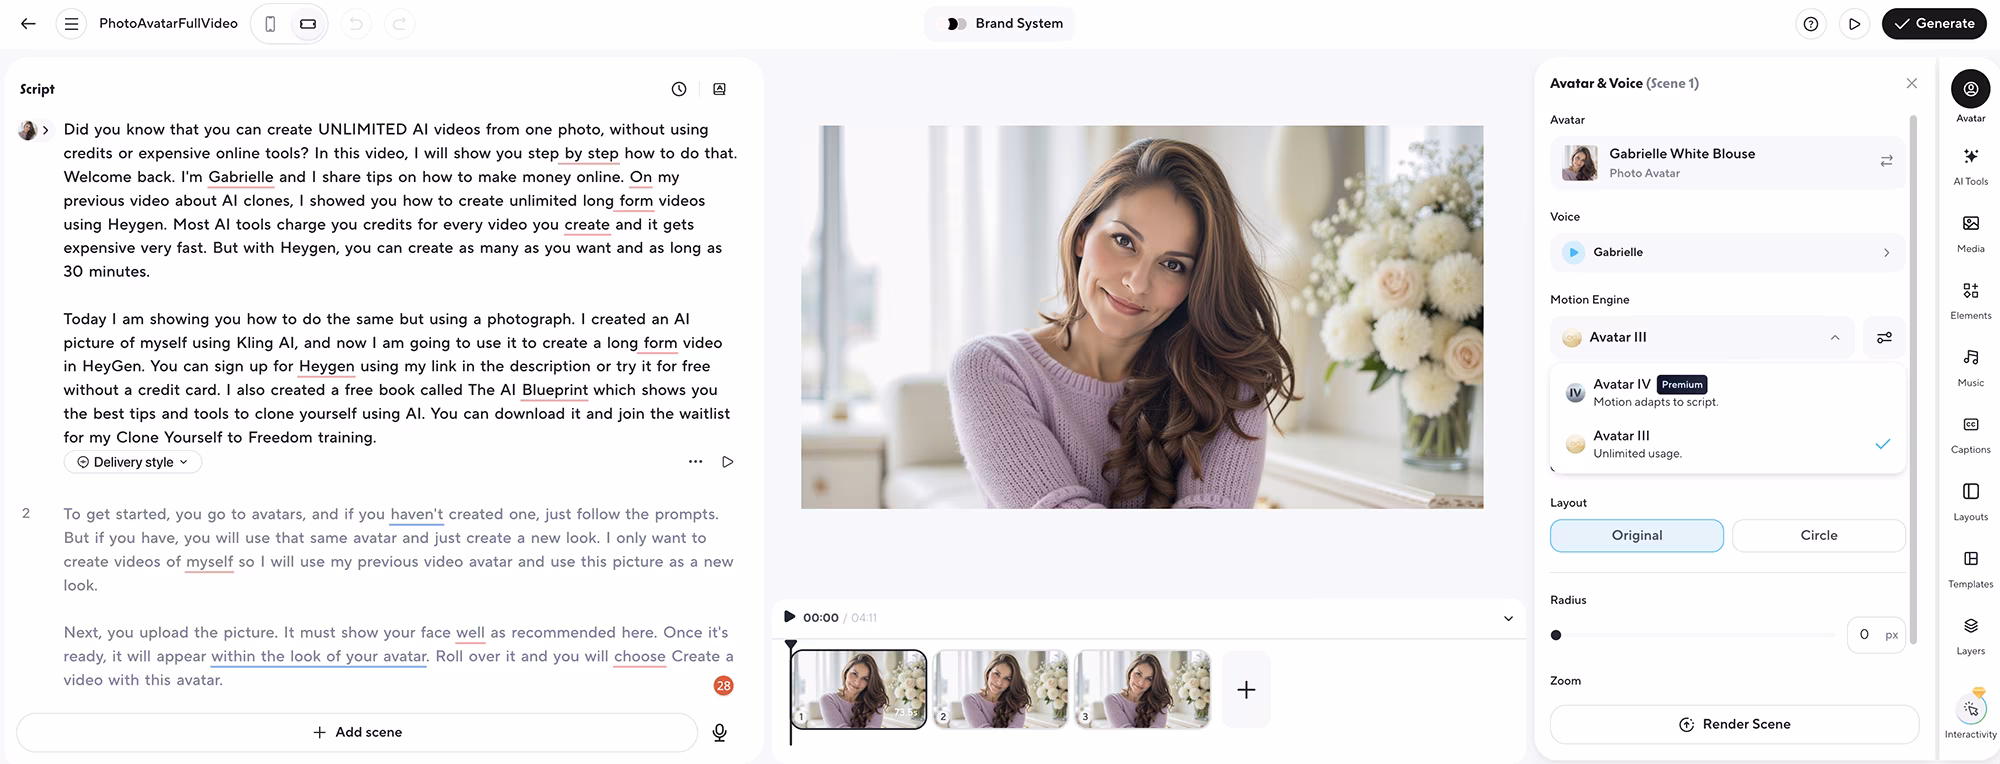Open the Elements sidebar panel
The width and height of the screenshot is (2000, 764).
(1970, 299)
